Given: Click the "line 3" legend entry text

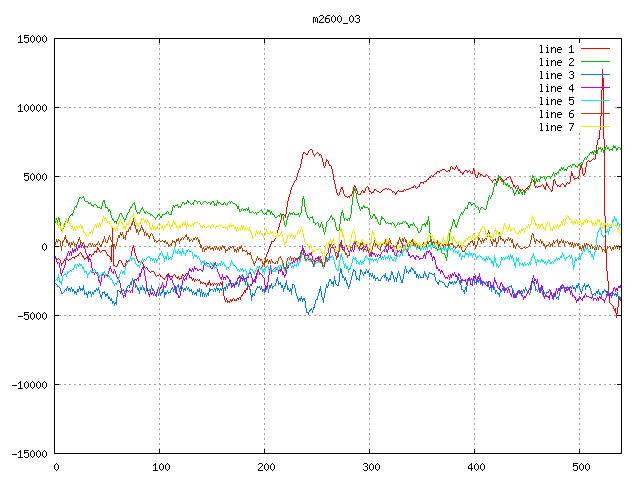Looking at the screenshot, I should pos(556,75).
